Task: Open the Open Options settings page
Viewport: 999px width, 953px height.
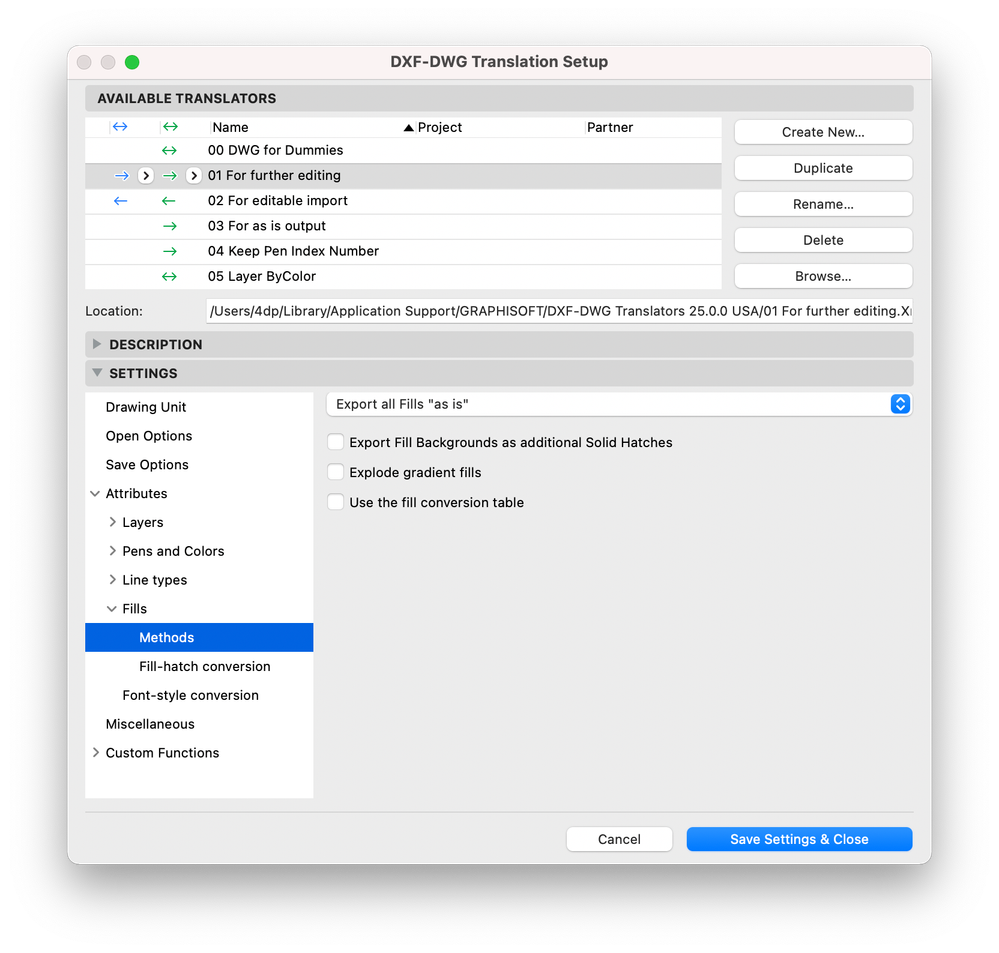Action: click(x=149, y=436)
